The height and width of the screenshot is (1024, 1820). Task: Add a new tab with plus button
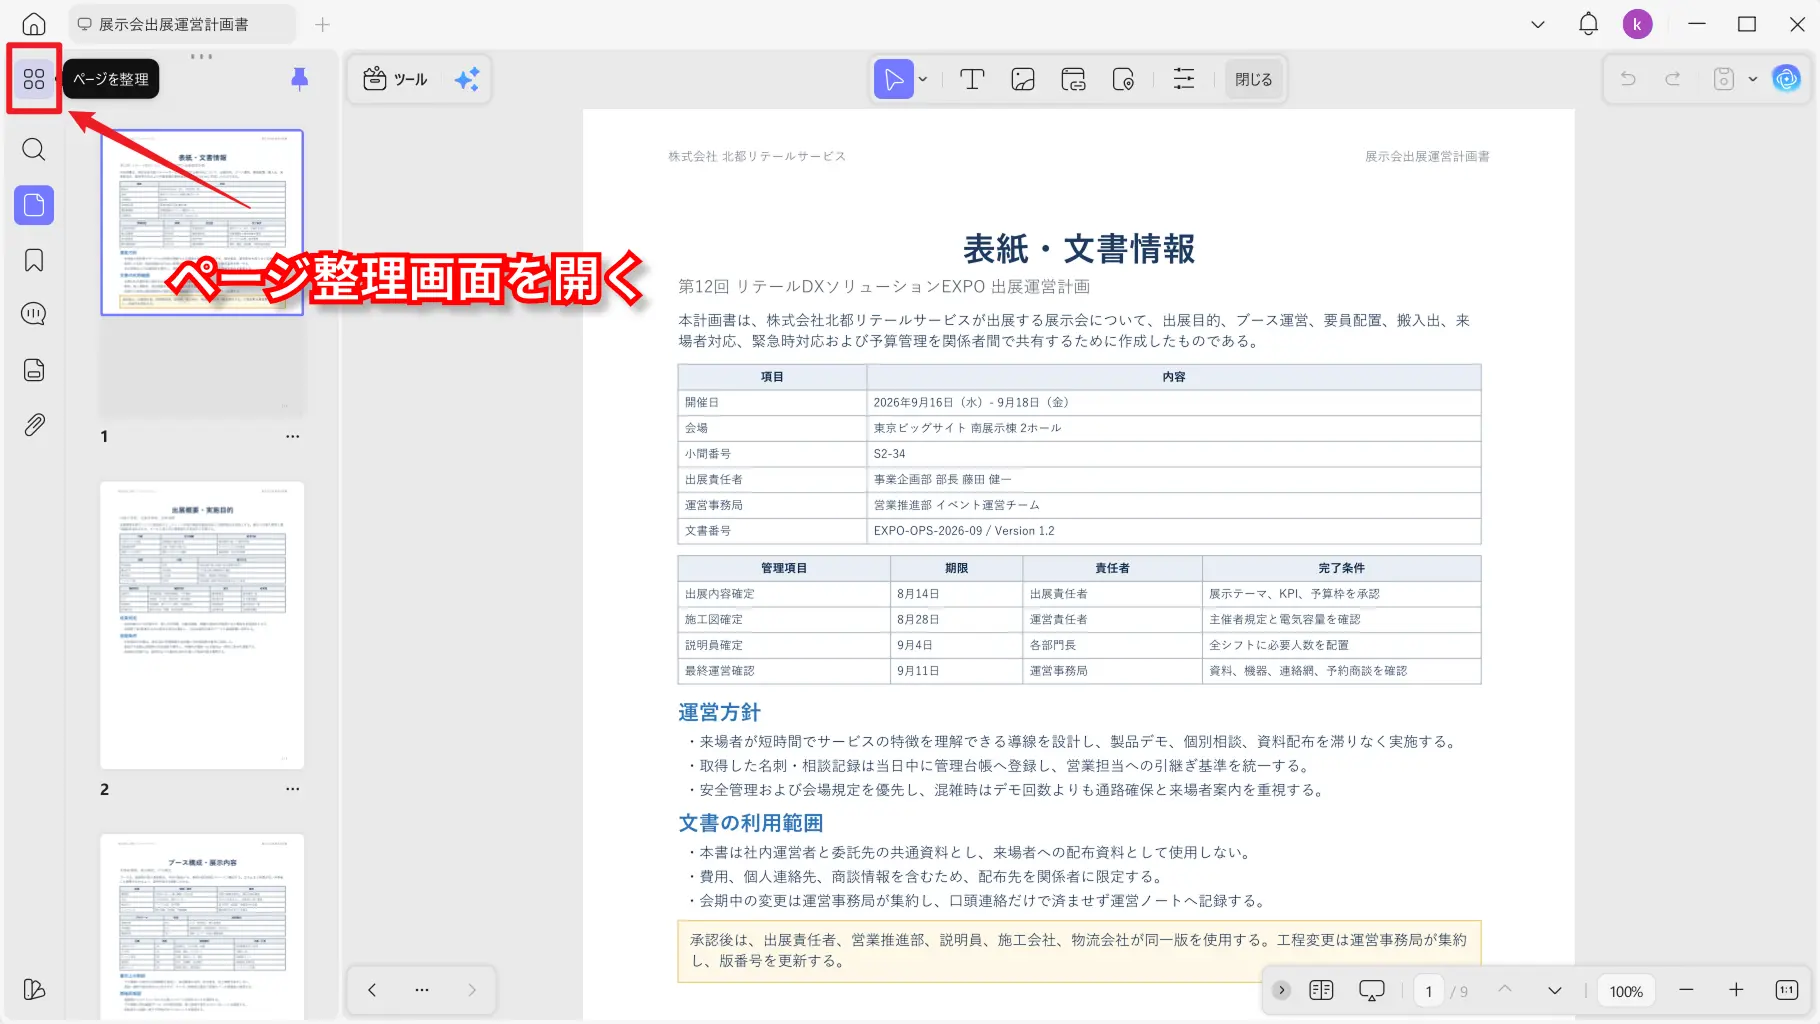click(x=322, y=25)
